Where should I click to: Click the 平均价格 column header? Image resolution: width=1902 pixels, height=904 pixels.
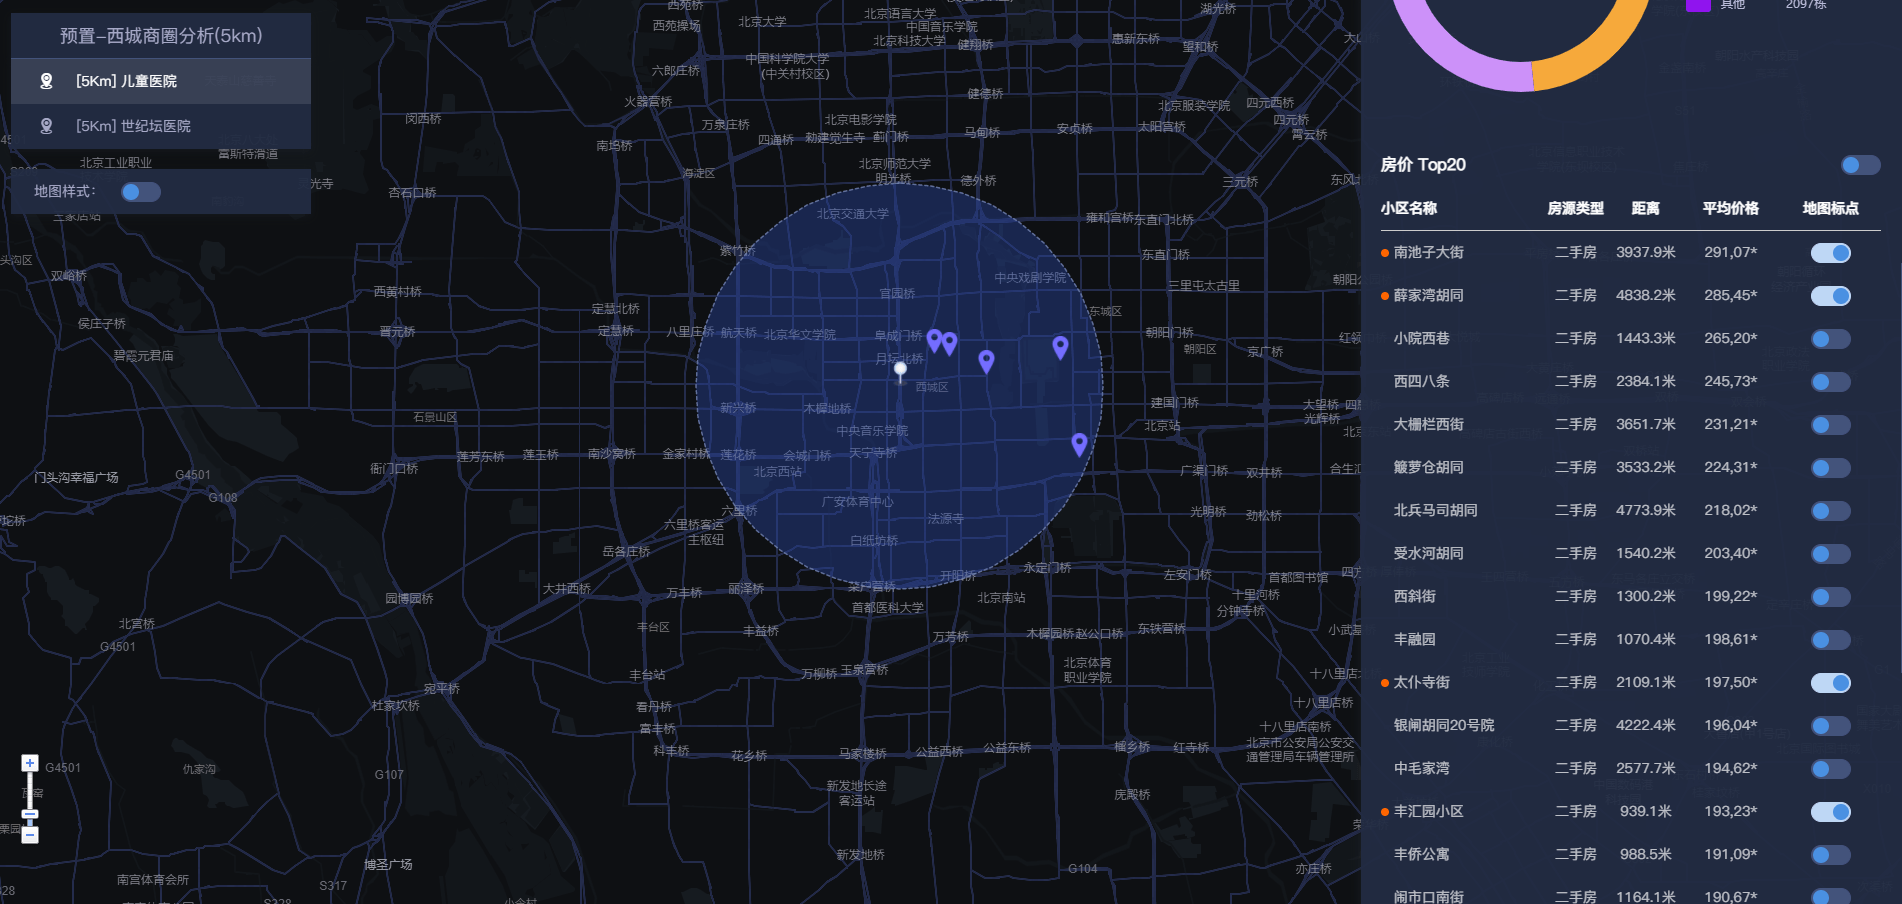pos(1730,208)
